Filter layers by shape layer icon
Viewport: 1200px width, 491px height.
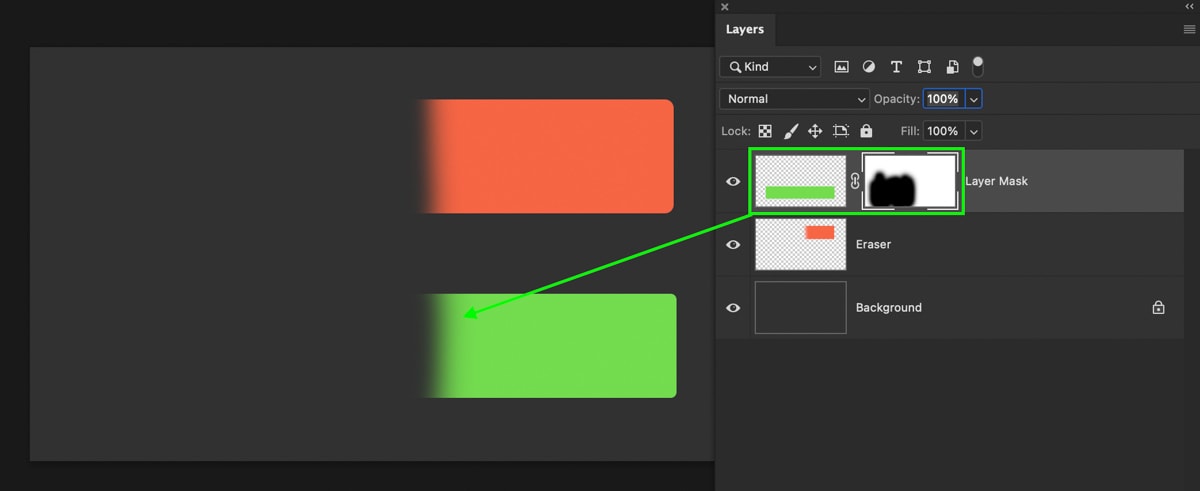[924, 67]
